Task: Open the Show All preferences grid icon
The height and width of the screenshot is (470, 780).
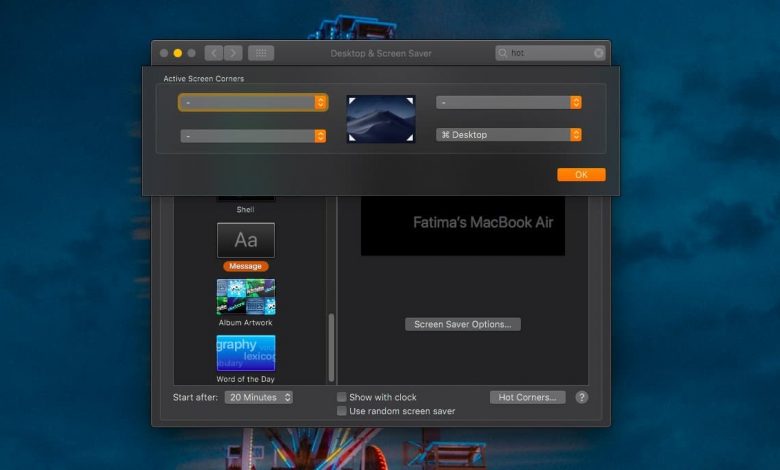Action: click(261, 53)
